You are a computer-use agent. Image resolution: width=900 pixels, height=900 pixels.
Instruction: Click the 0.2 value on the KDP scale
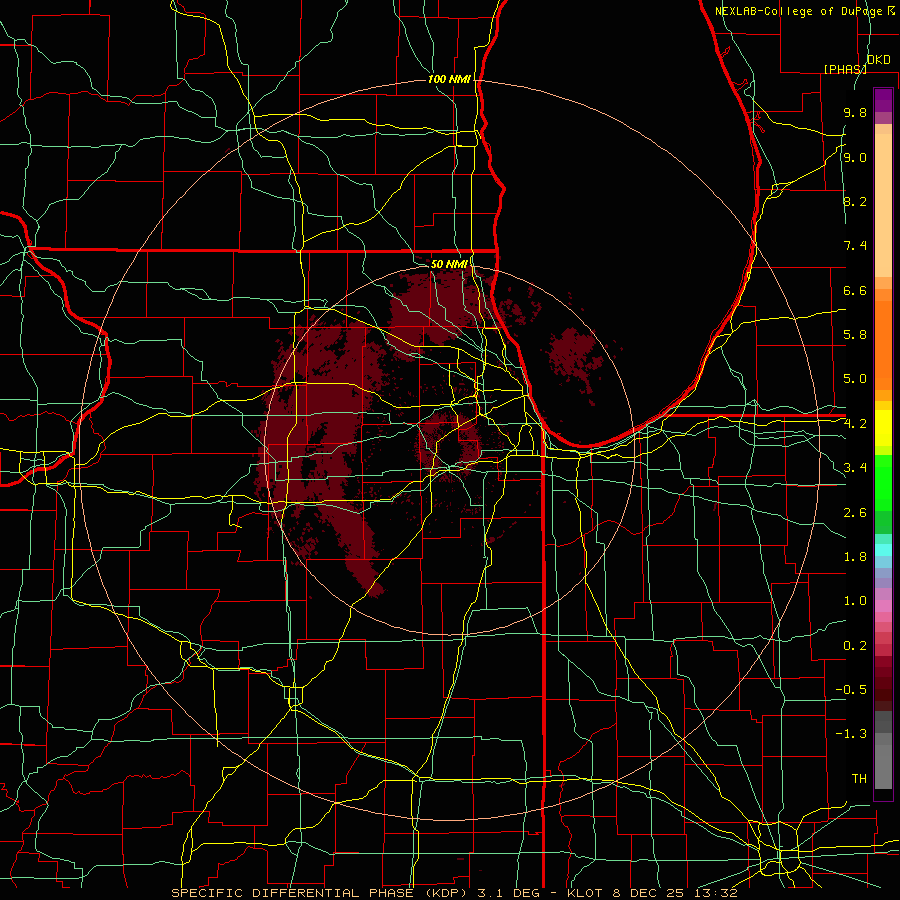tap(855, 646)
